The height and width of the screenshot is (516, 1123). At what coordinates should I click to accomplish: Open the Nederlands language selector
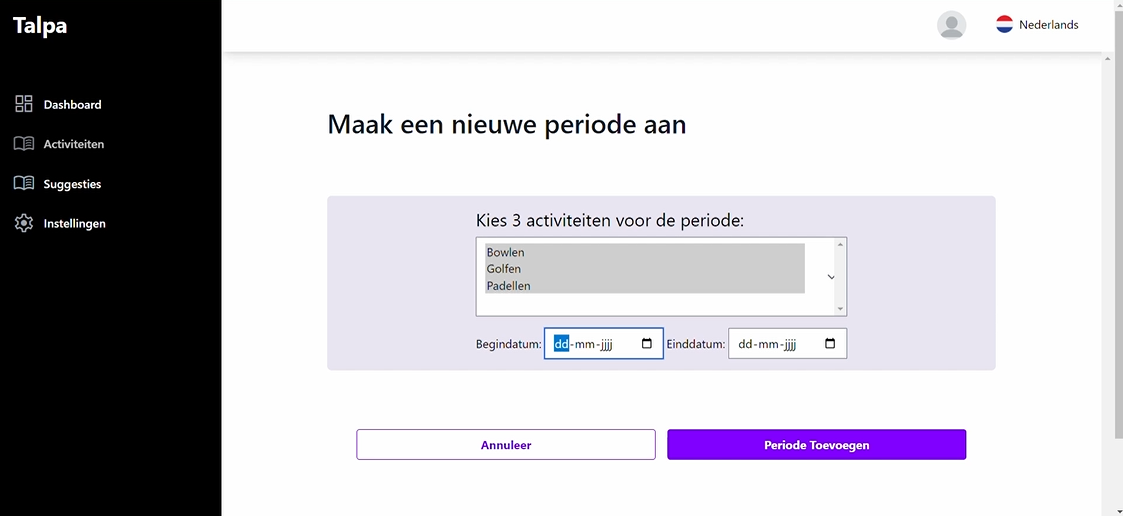point(1048,25)
